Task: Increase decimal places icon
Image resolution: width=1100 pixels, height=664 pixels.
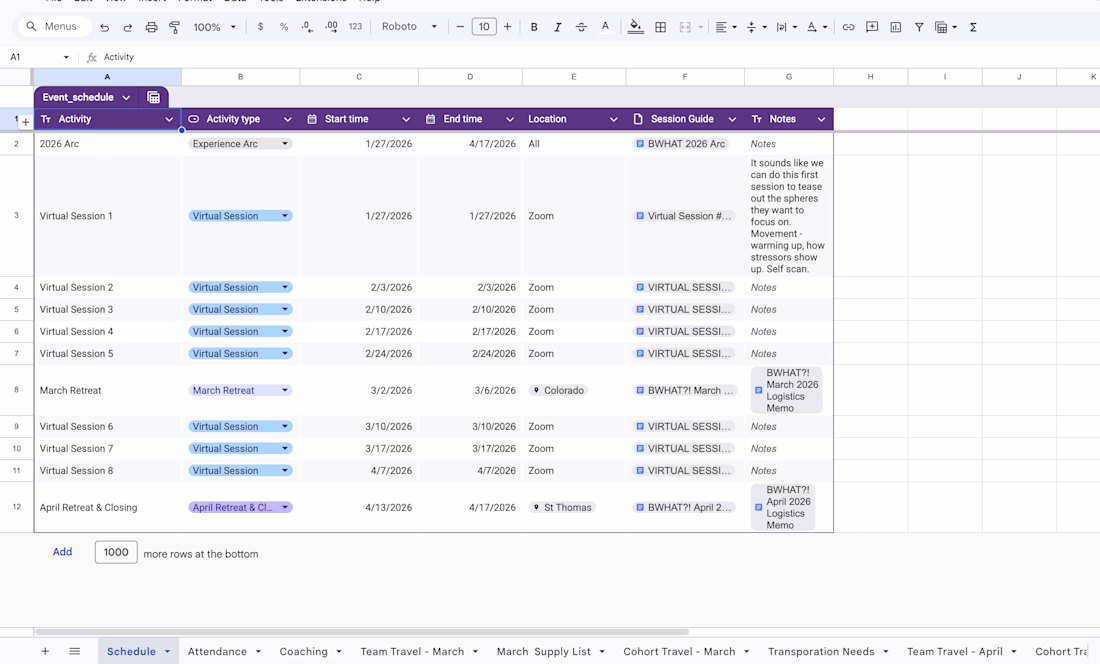Action: pyautogui.click(x=331, y=27)
